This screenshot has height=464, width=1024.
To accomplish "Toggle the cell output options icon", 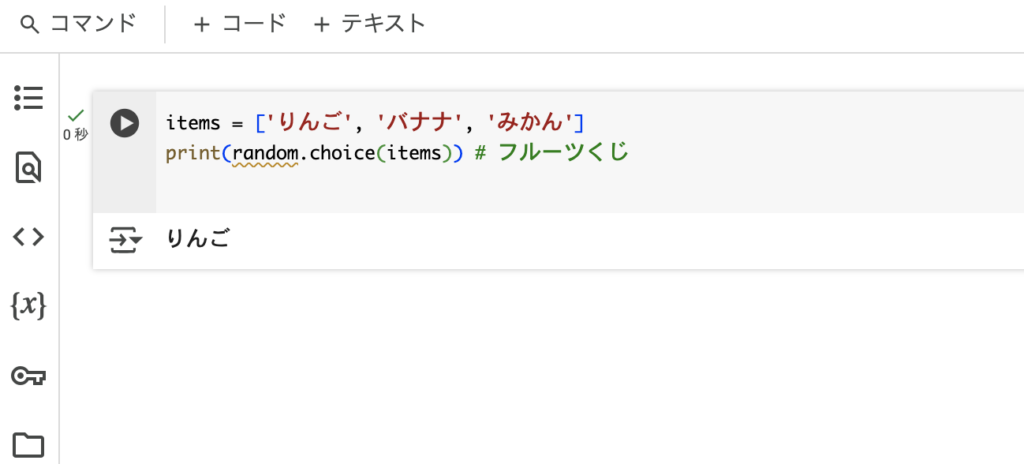I will click(x=125, y=240).
